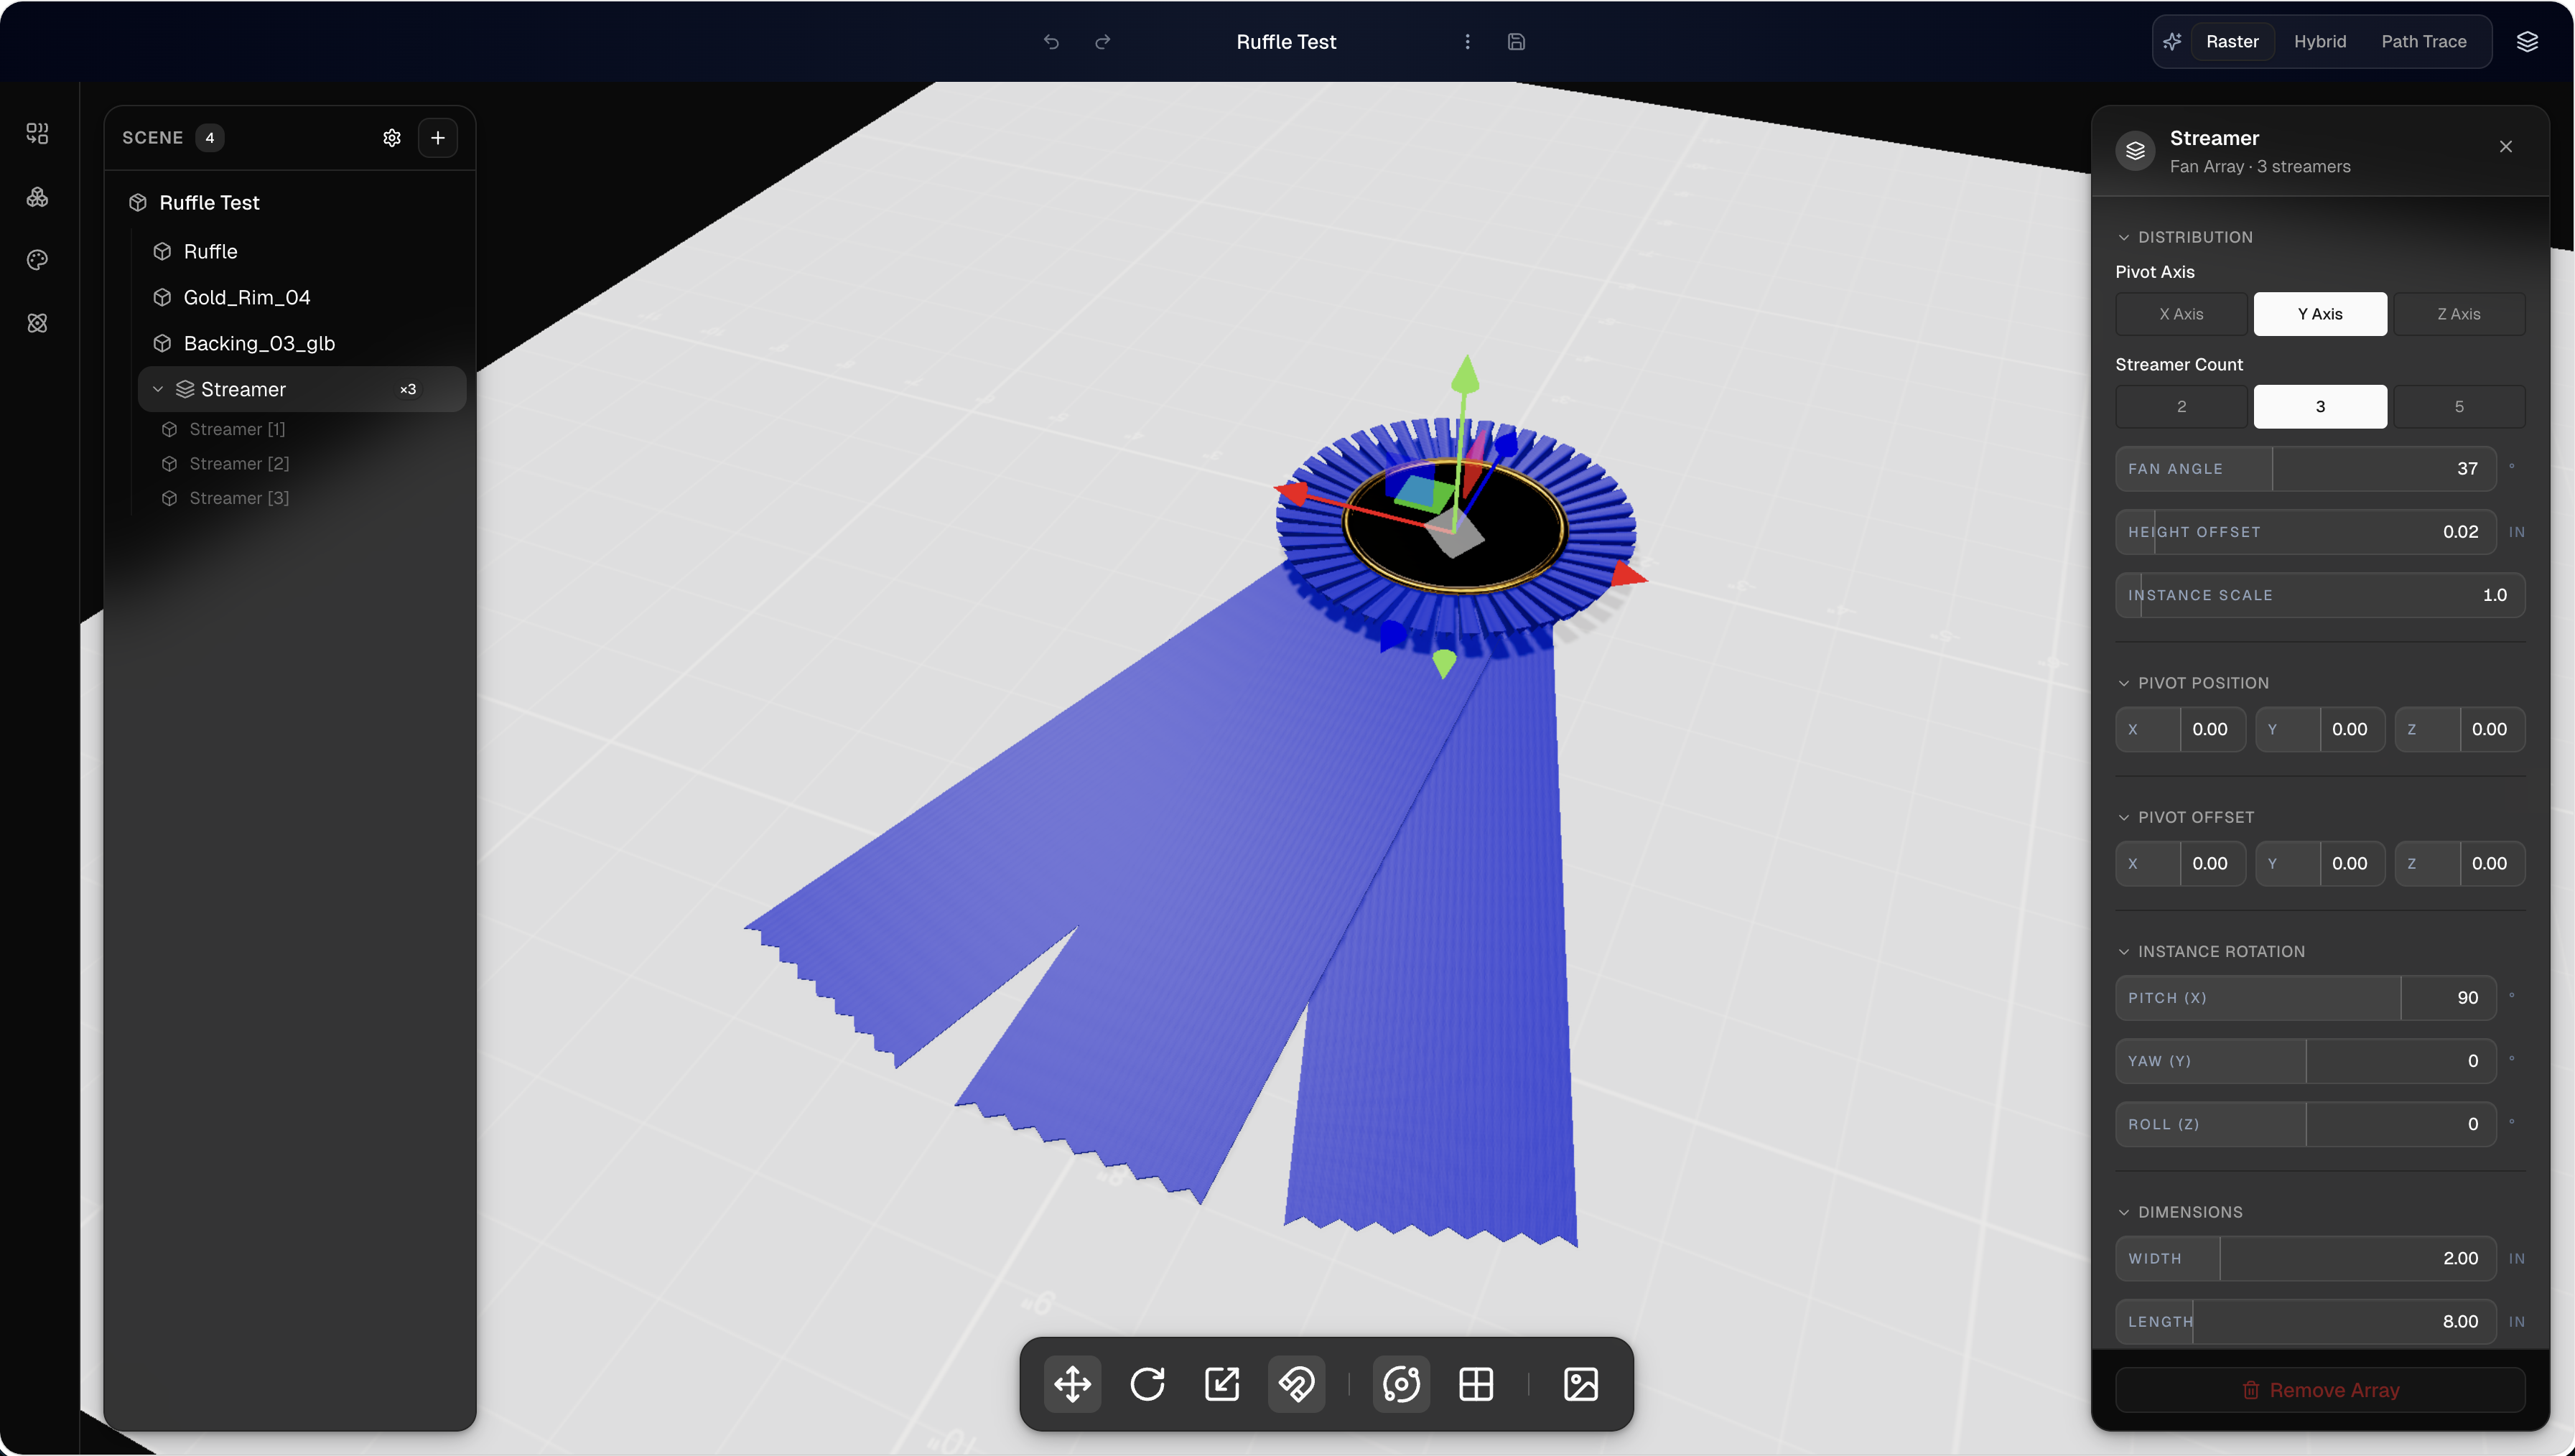Toggle the magnet snapping tool

1297,1384
